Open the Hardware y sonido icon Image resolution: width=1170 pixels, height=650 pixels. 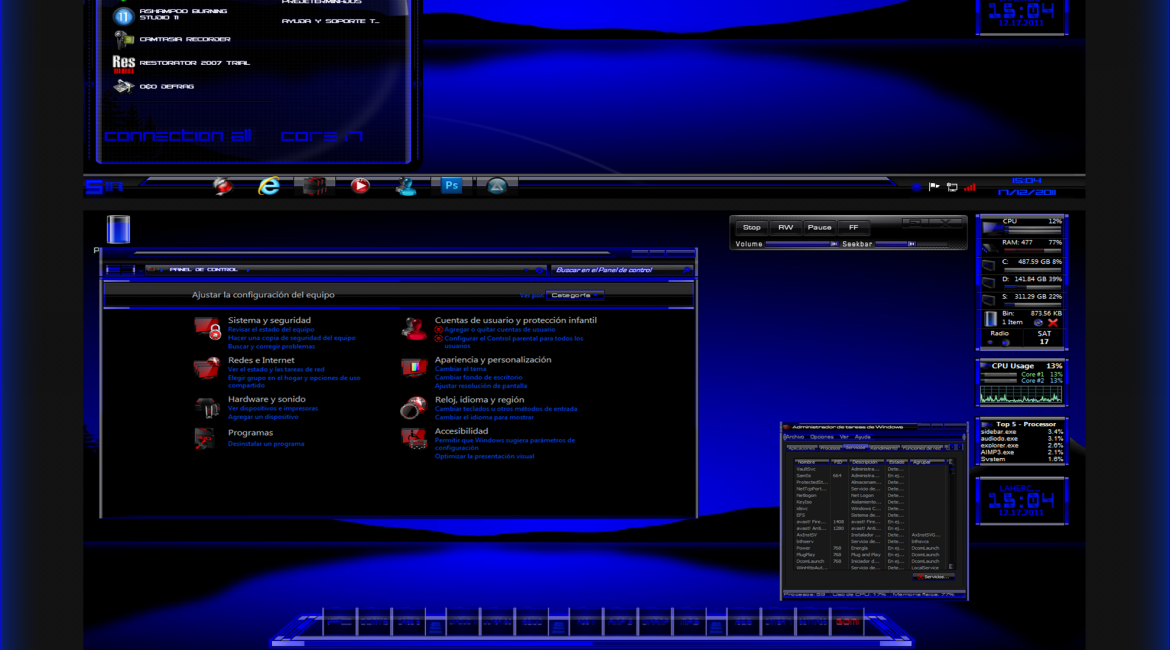207,407
